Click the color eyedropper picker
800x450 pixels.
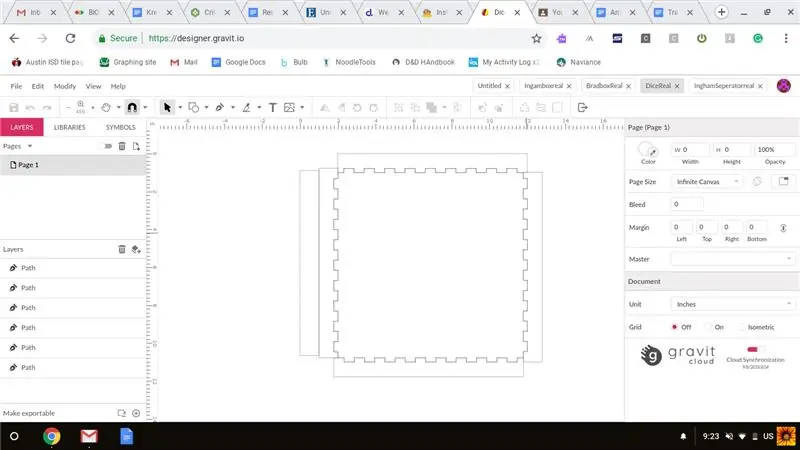653,153
